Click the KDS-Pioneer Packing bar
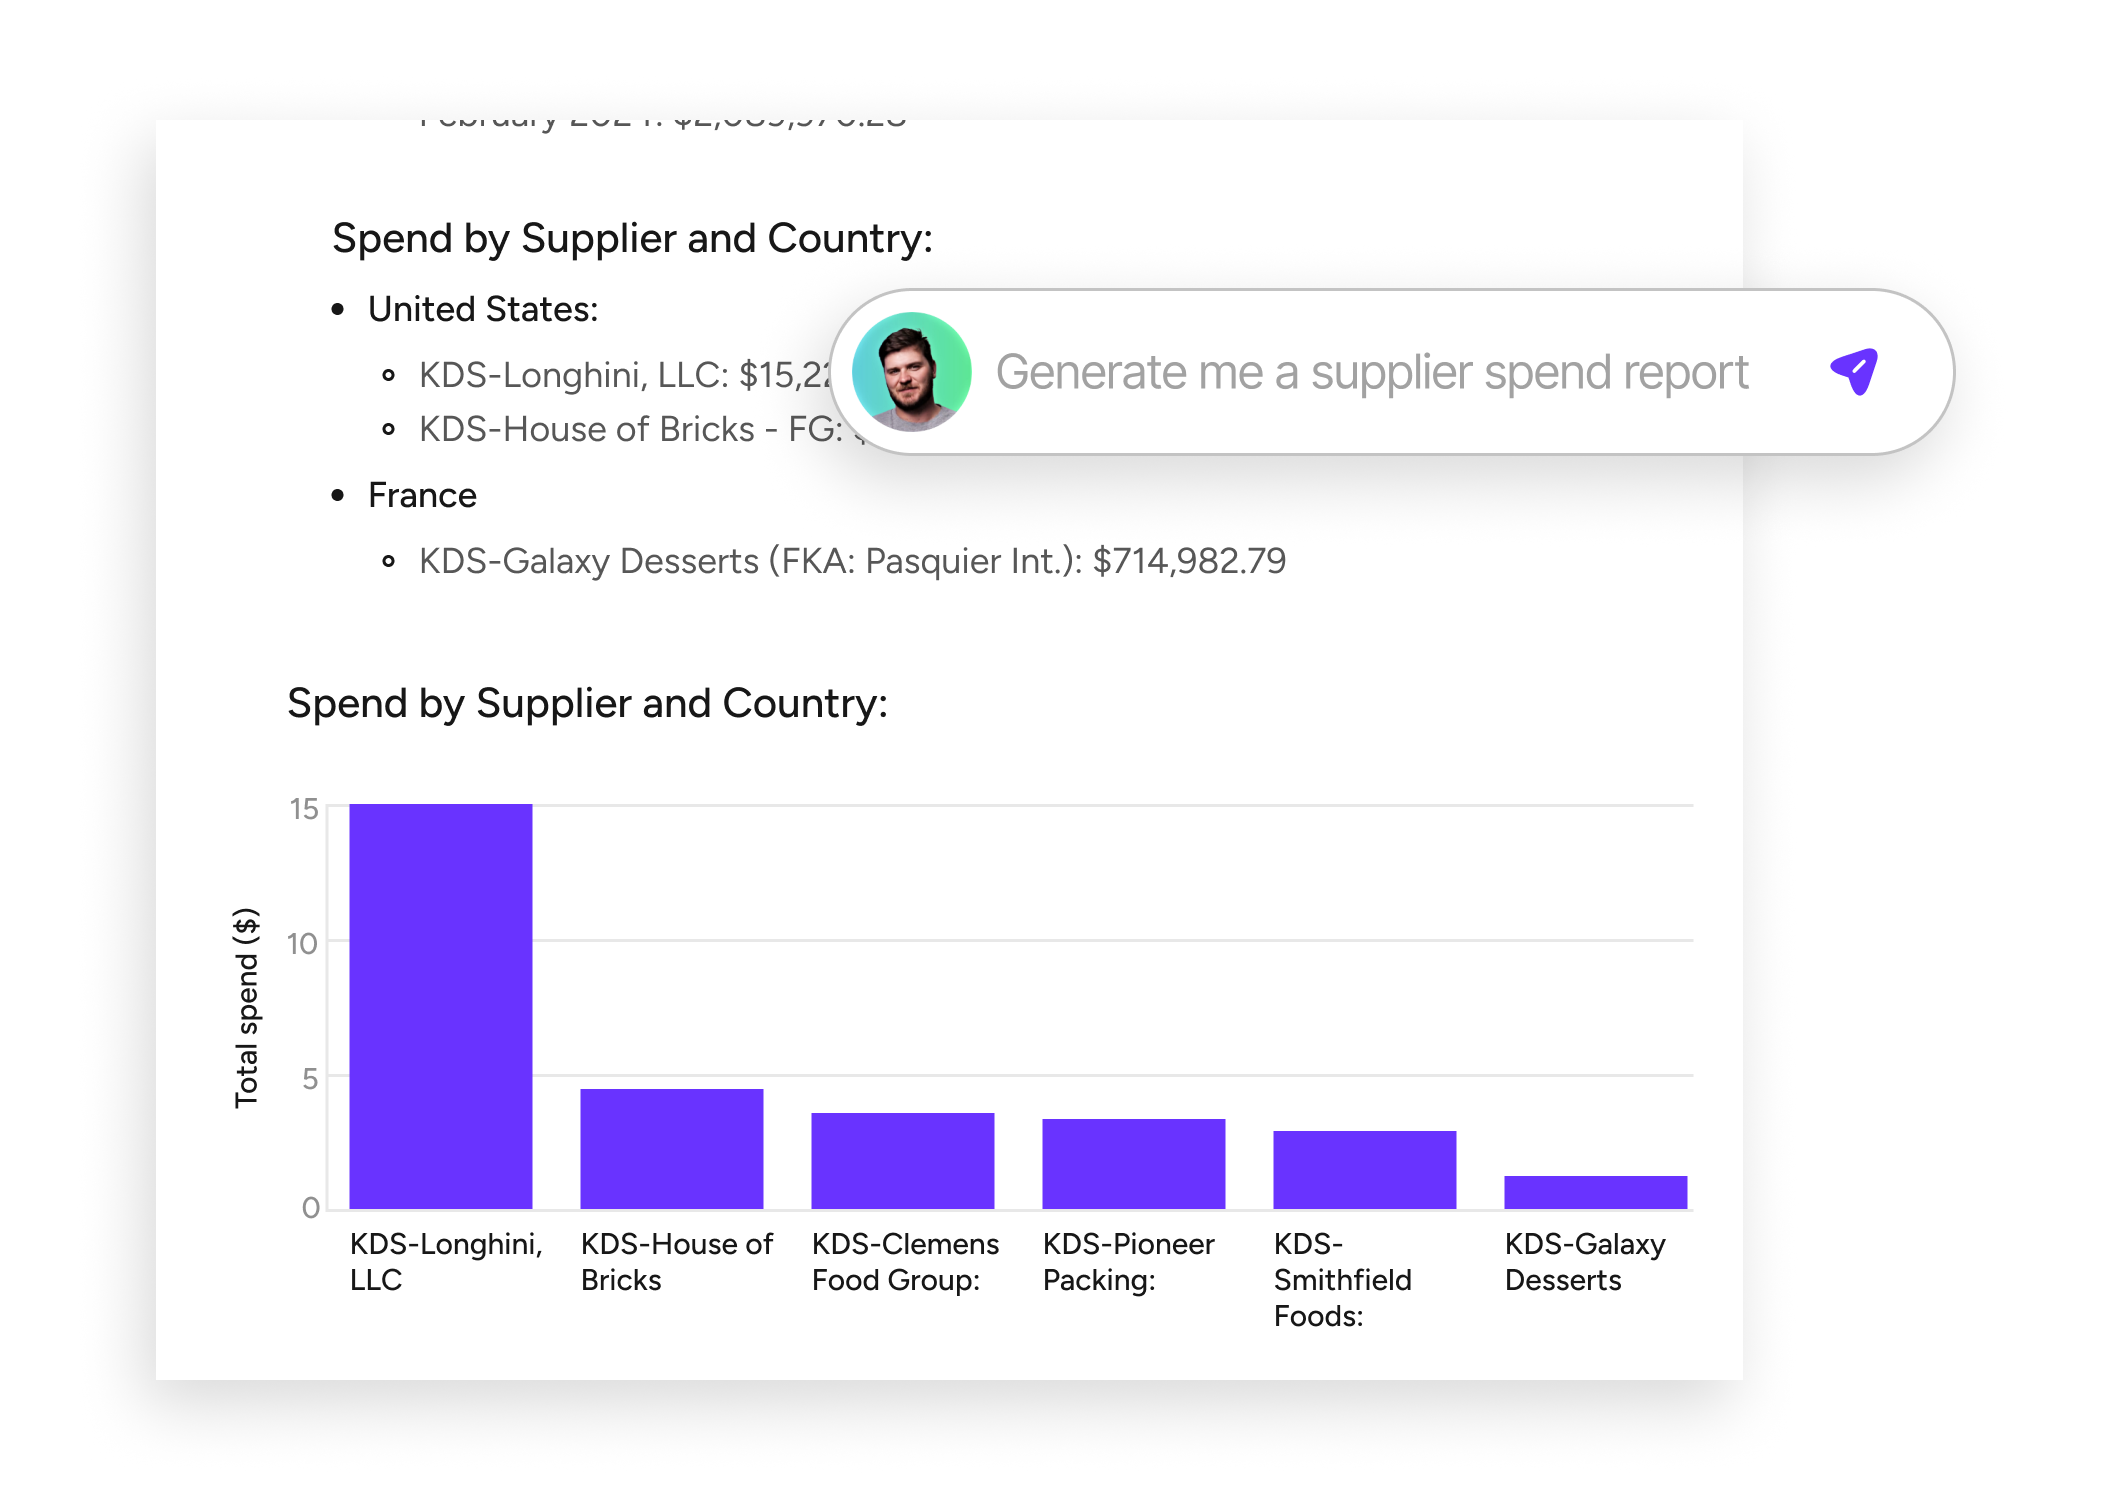The height and width of the screenshot is (1500, 2112). (1134, 1164)
